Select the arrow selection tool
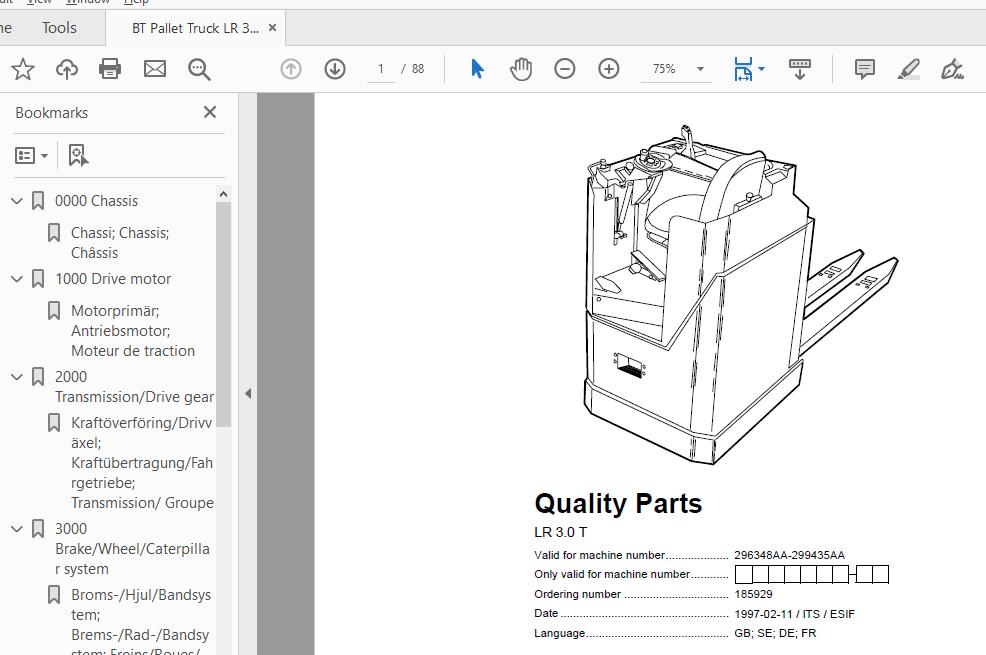986x655 pixels. pyautogui.click(x=477, y=69)
